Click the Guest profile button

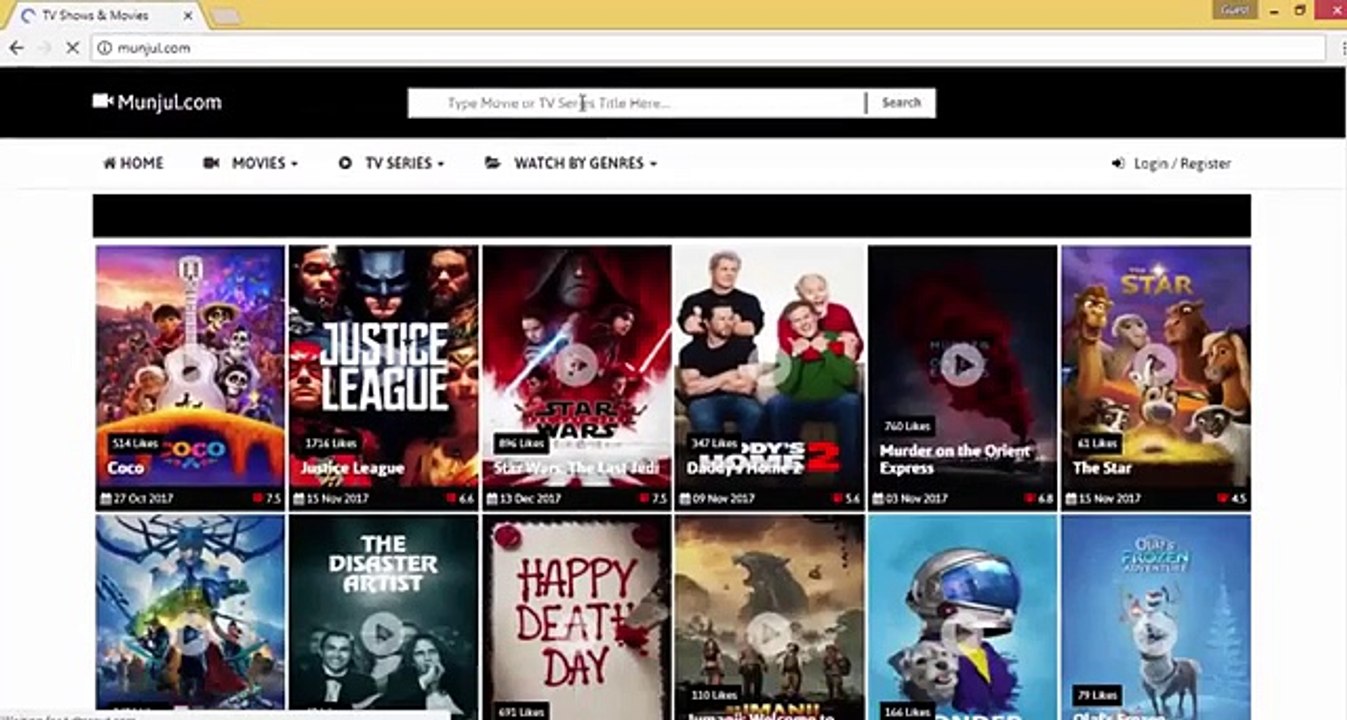click(x=1235, y=10)
